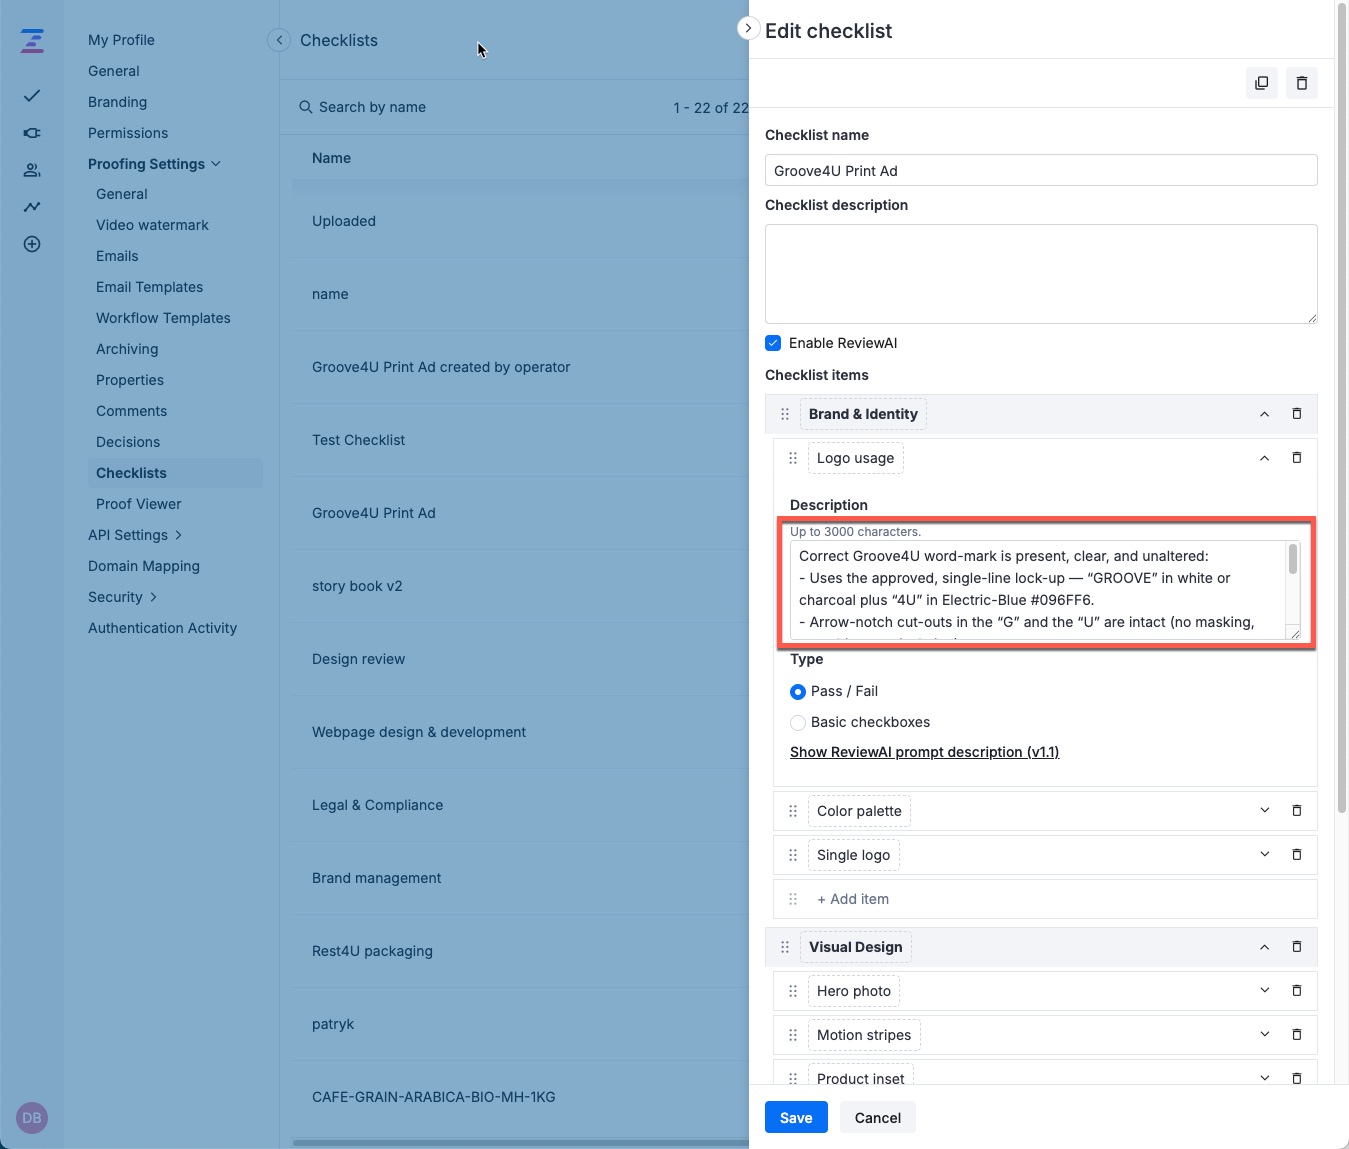Click the Ziflow logo in the rail

click(x=31, y=40)
